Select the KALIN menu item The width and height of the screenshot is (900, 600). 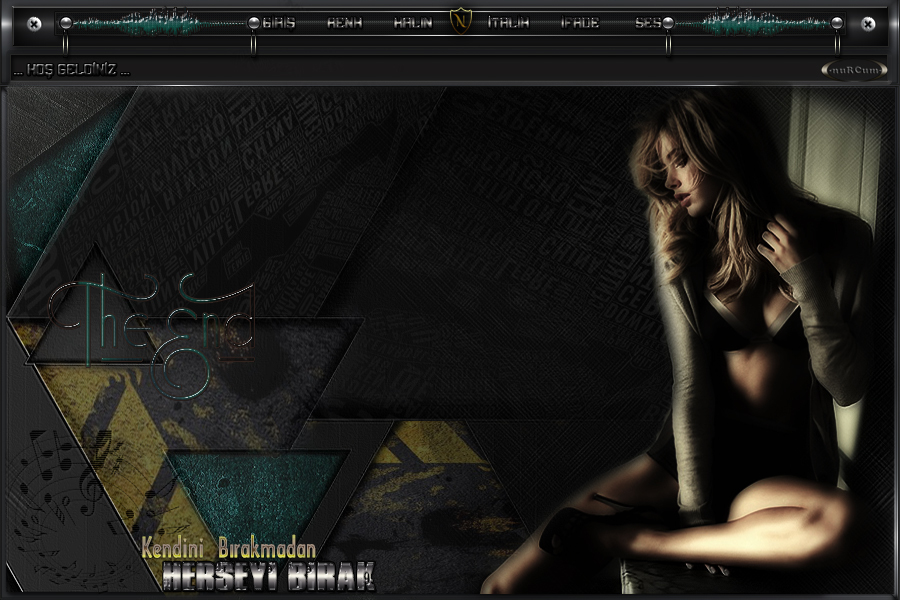412,23
